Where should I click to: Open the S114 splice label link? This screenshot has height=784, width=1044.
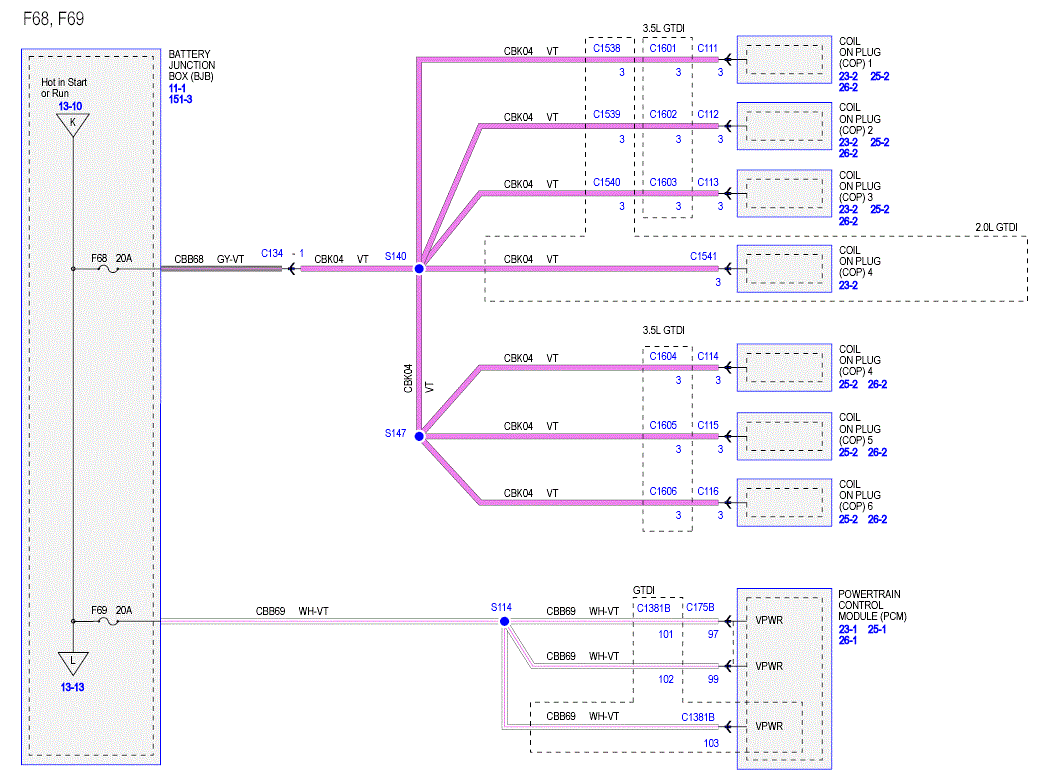tap(501, 608)
